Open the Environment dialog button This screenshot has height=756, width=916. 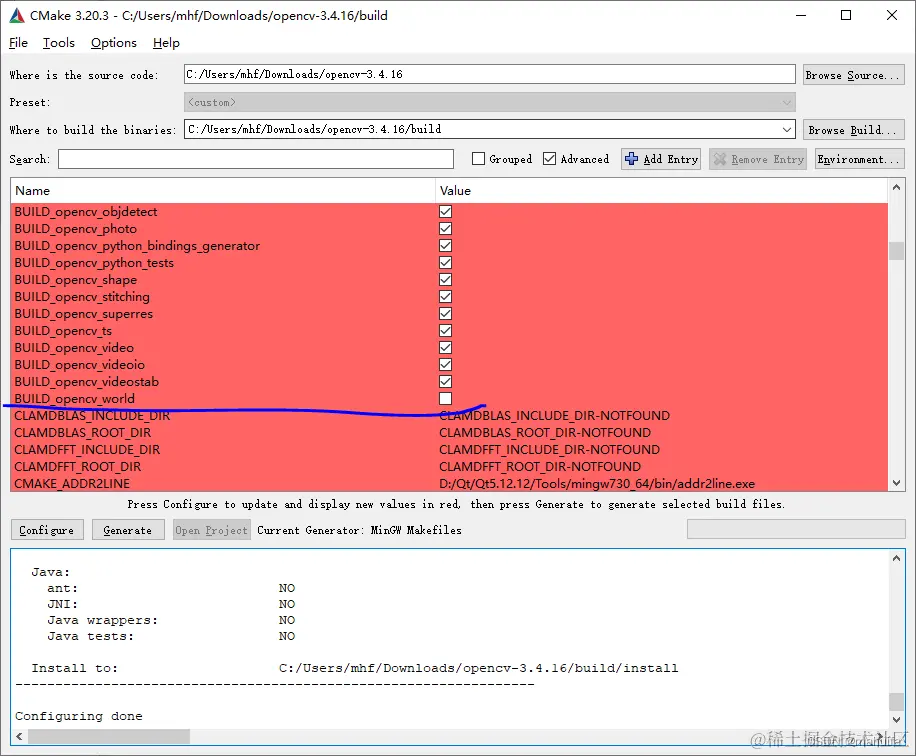tap(859, 159)
